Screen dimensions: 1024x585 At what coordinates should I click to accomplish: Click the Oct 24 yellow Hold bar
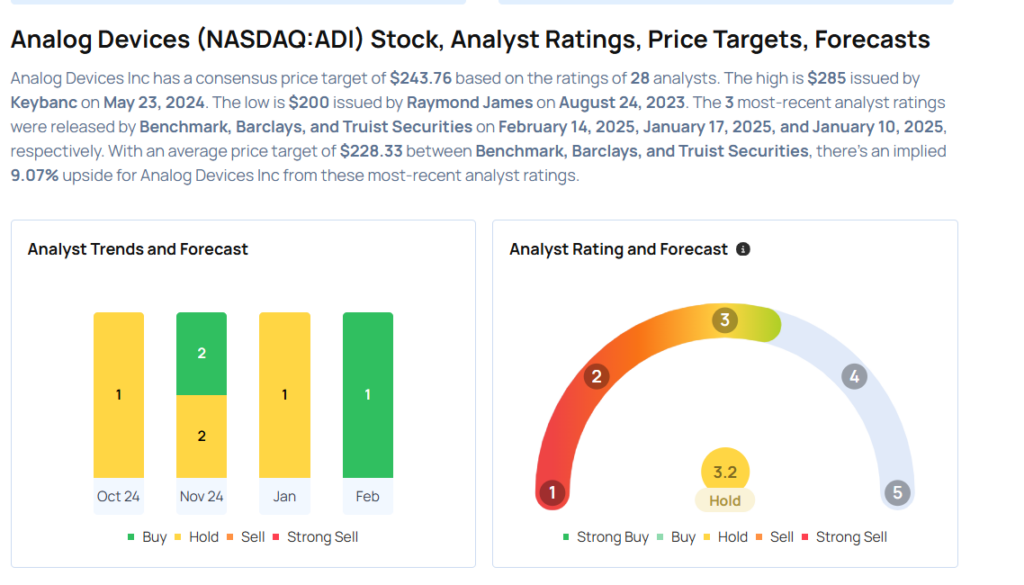pyautogui.click(x=119, y=395)
